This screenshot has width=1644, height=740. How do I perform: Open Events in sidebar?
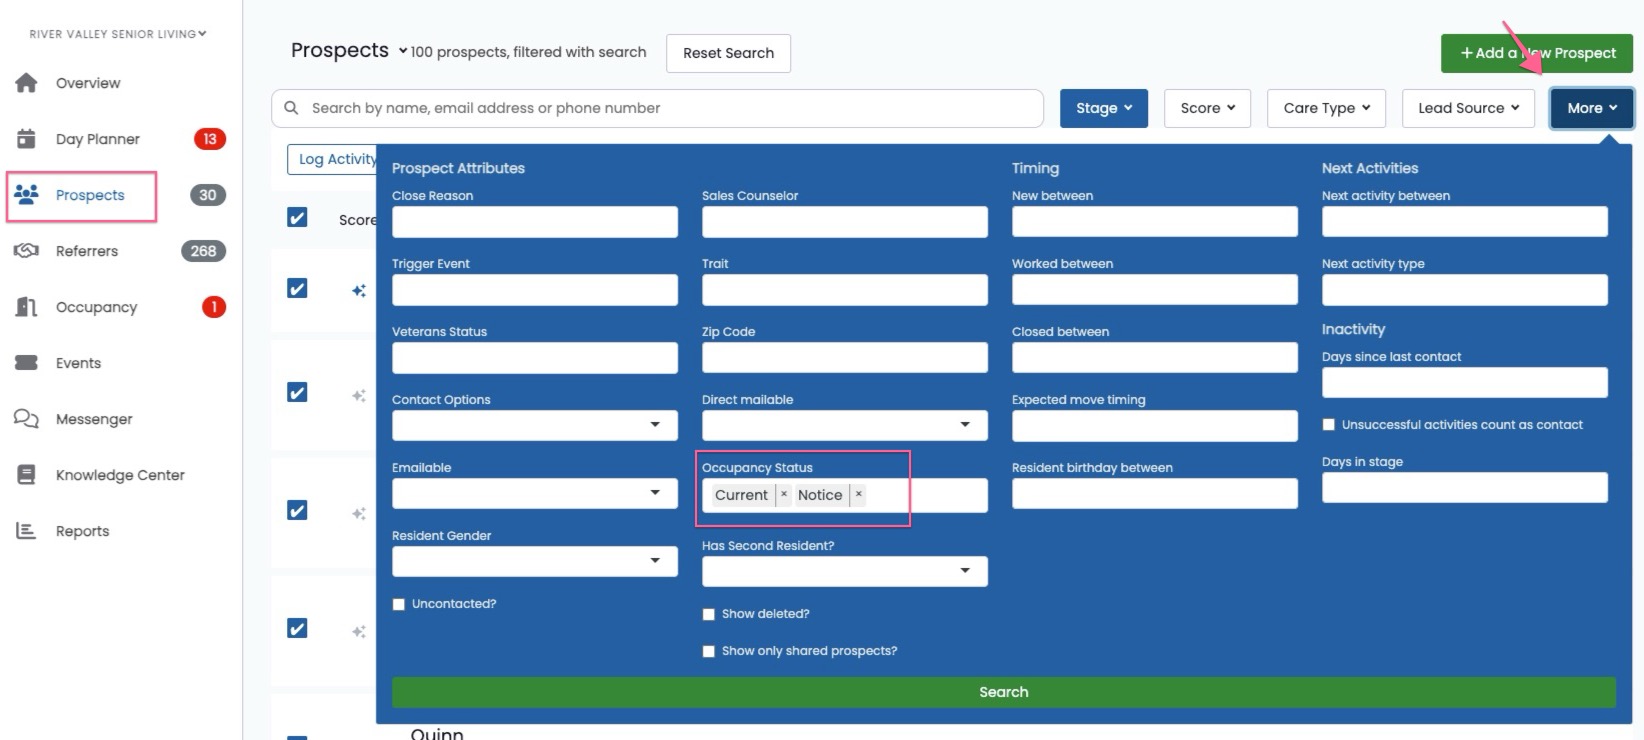(78, 363)
